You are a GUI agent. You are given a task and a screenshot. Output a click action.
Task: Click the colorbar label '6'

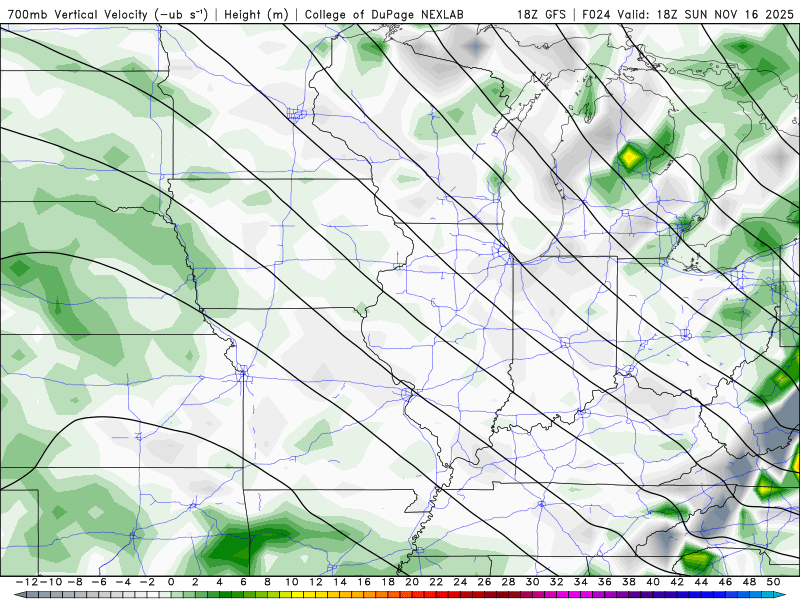pyautogui.click(x=243, y=582)
